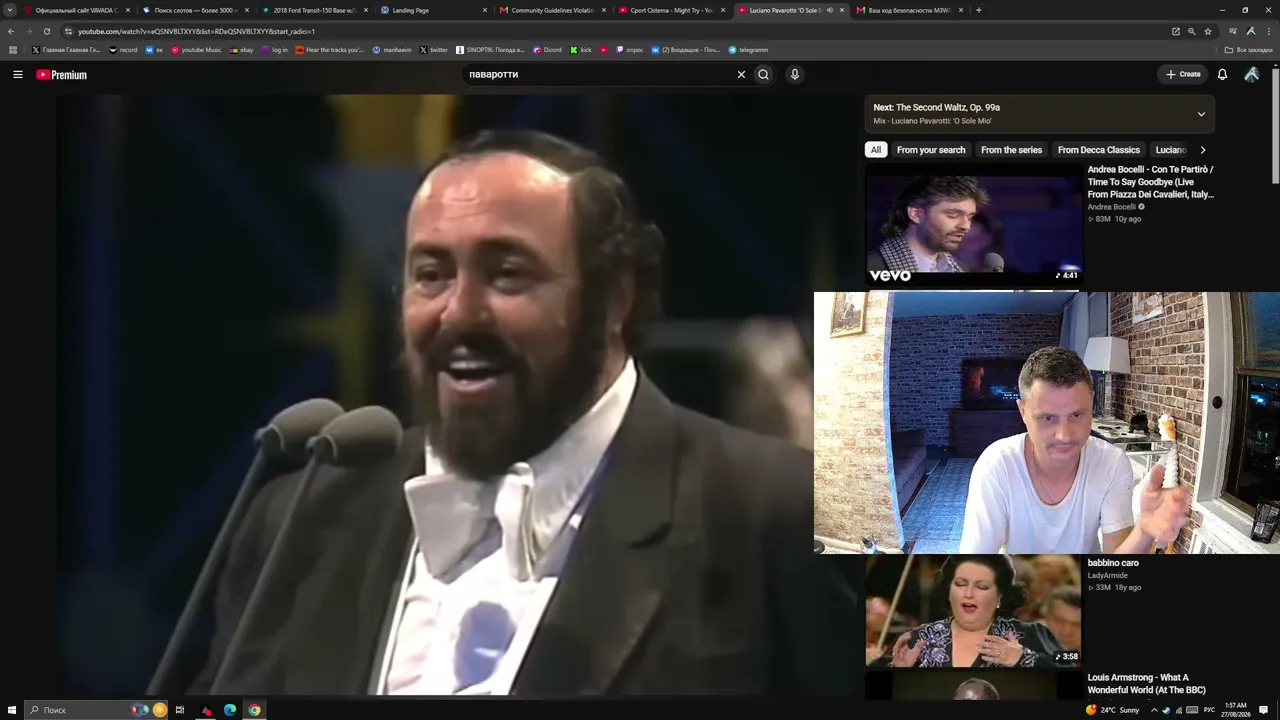This screenshot has height=720, width=1280.
Task: Show the Windows notification center
Action: point(1264,710)
